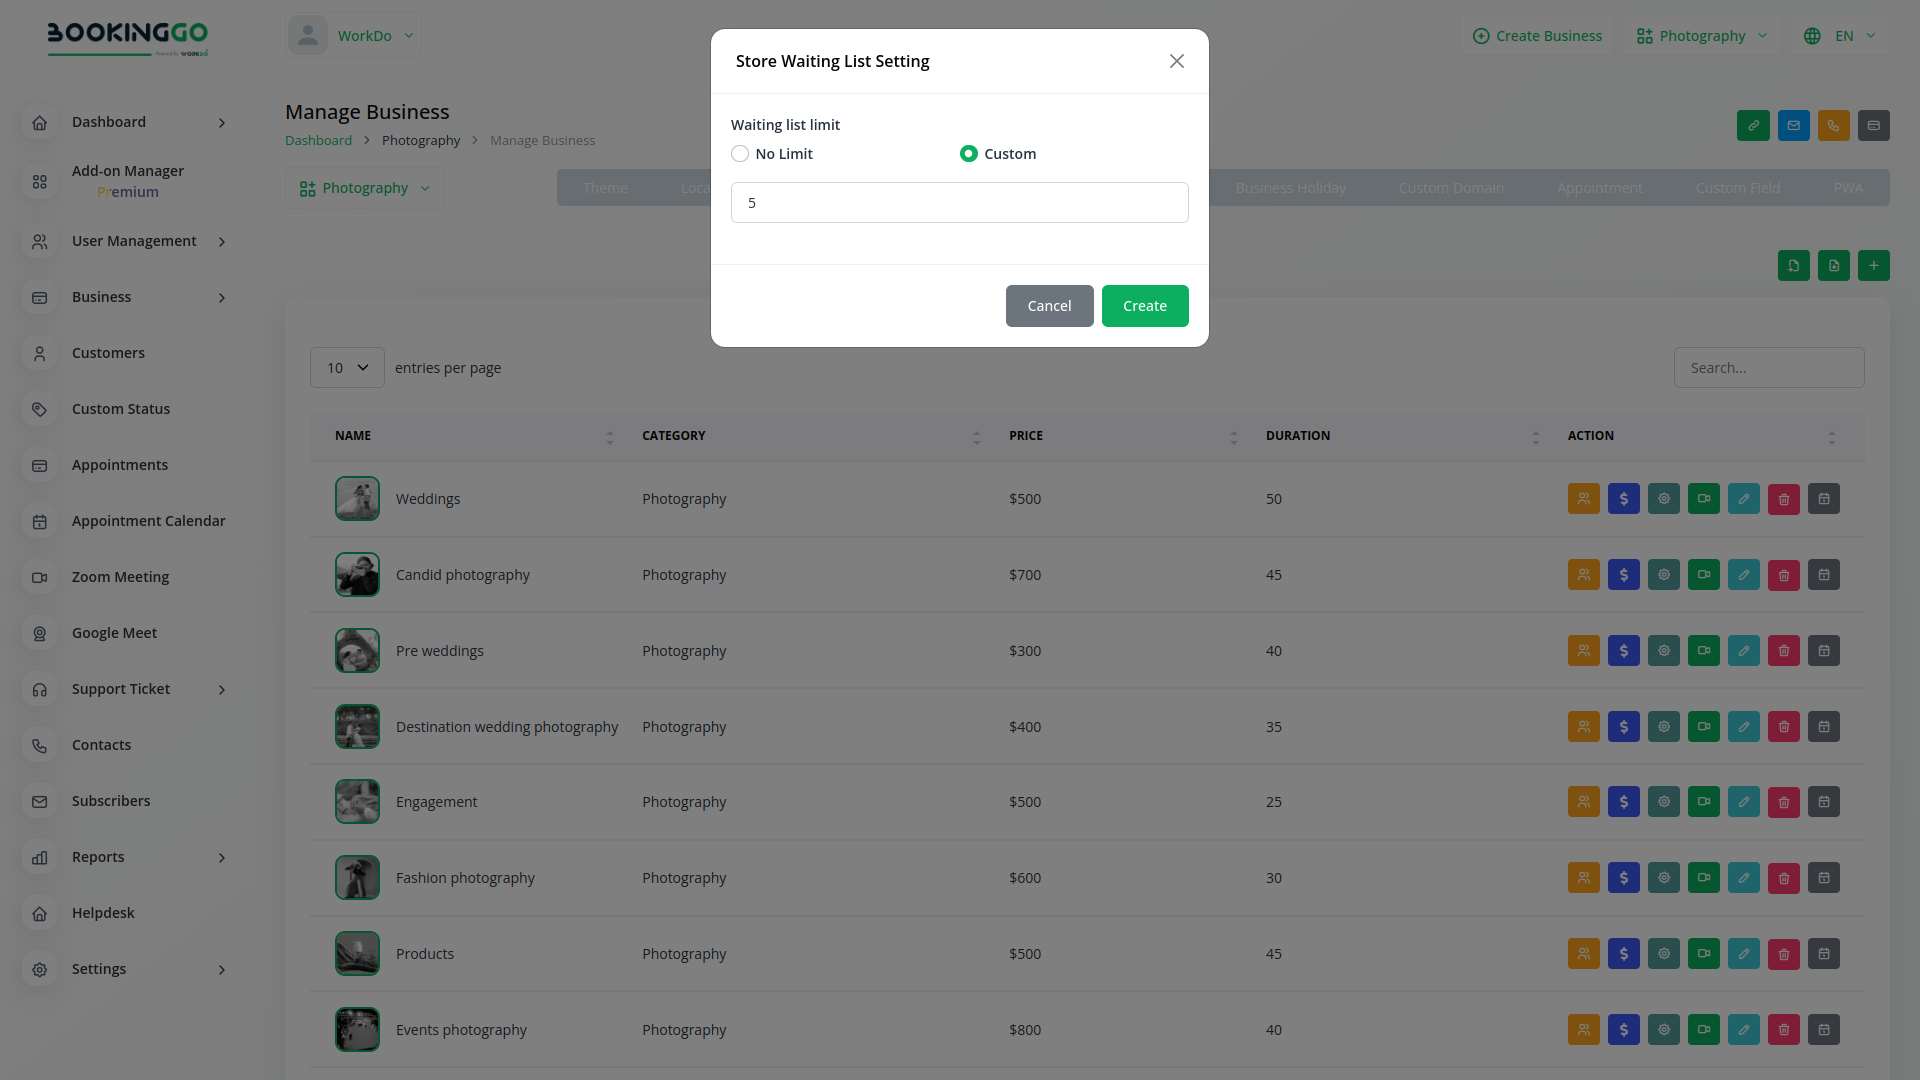Close the Store Waiting List Setting dialog
Image resolution: width=1920 pixels, height=1080 pixels.
[x=1176, y=61]
